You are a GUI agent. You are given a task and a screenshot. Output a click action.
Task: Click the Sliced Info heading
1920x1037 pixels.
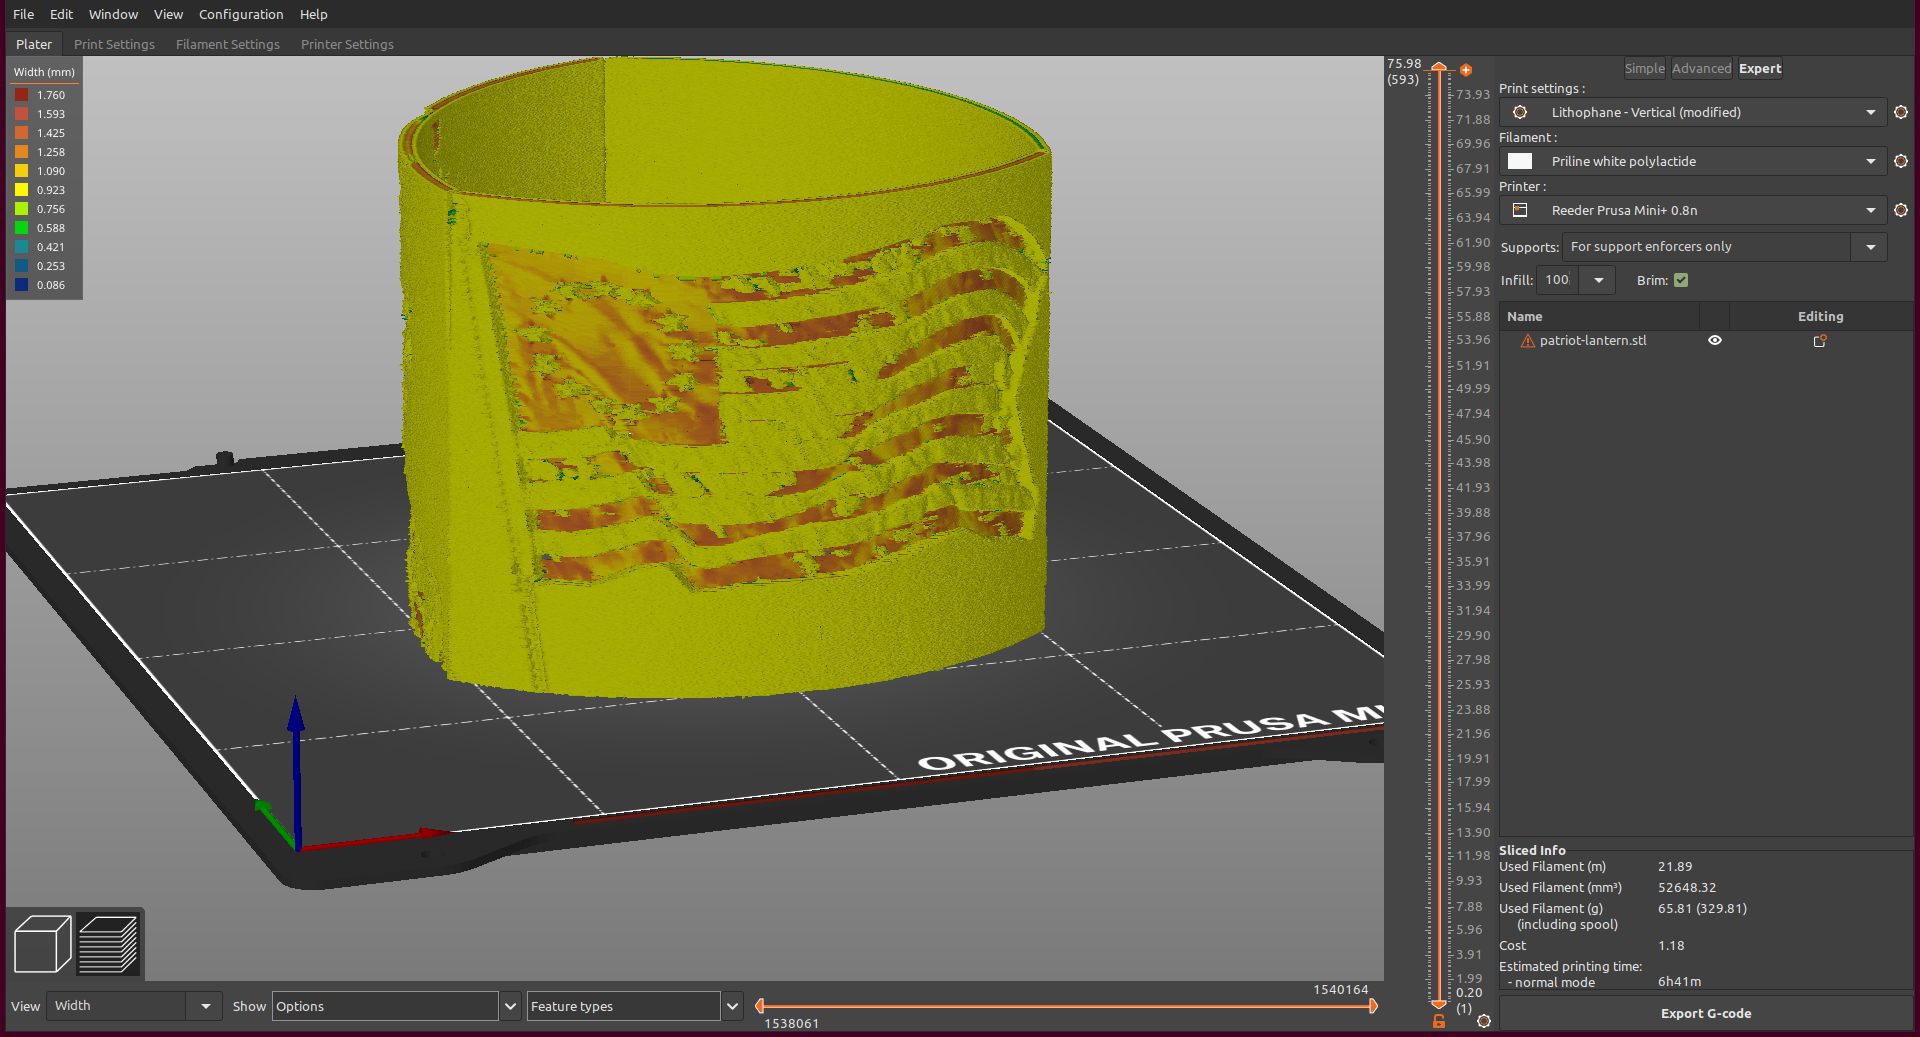[1532, 851]
